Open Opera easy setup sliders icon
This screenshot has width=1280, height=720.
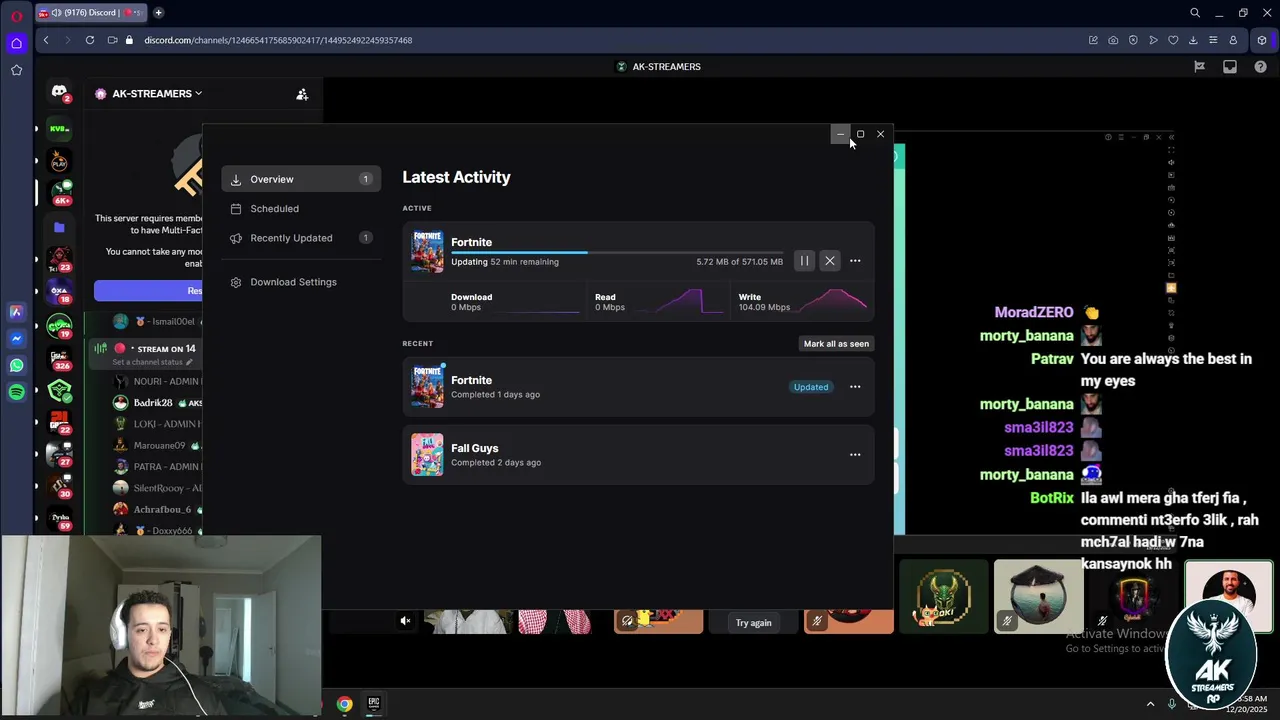(1213, 40)
